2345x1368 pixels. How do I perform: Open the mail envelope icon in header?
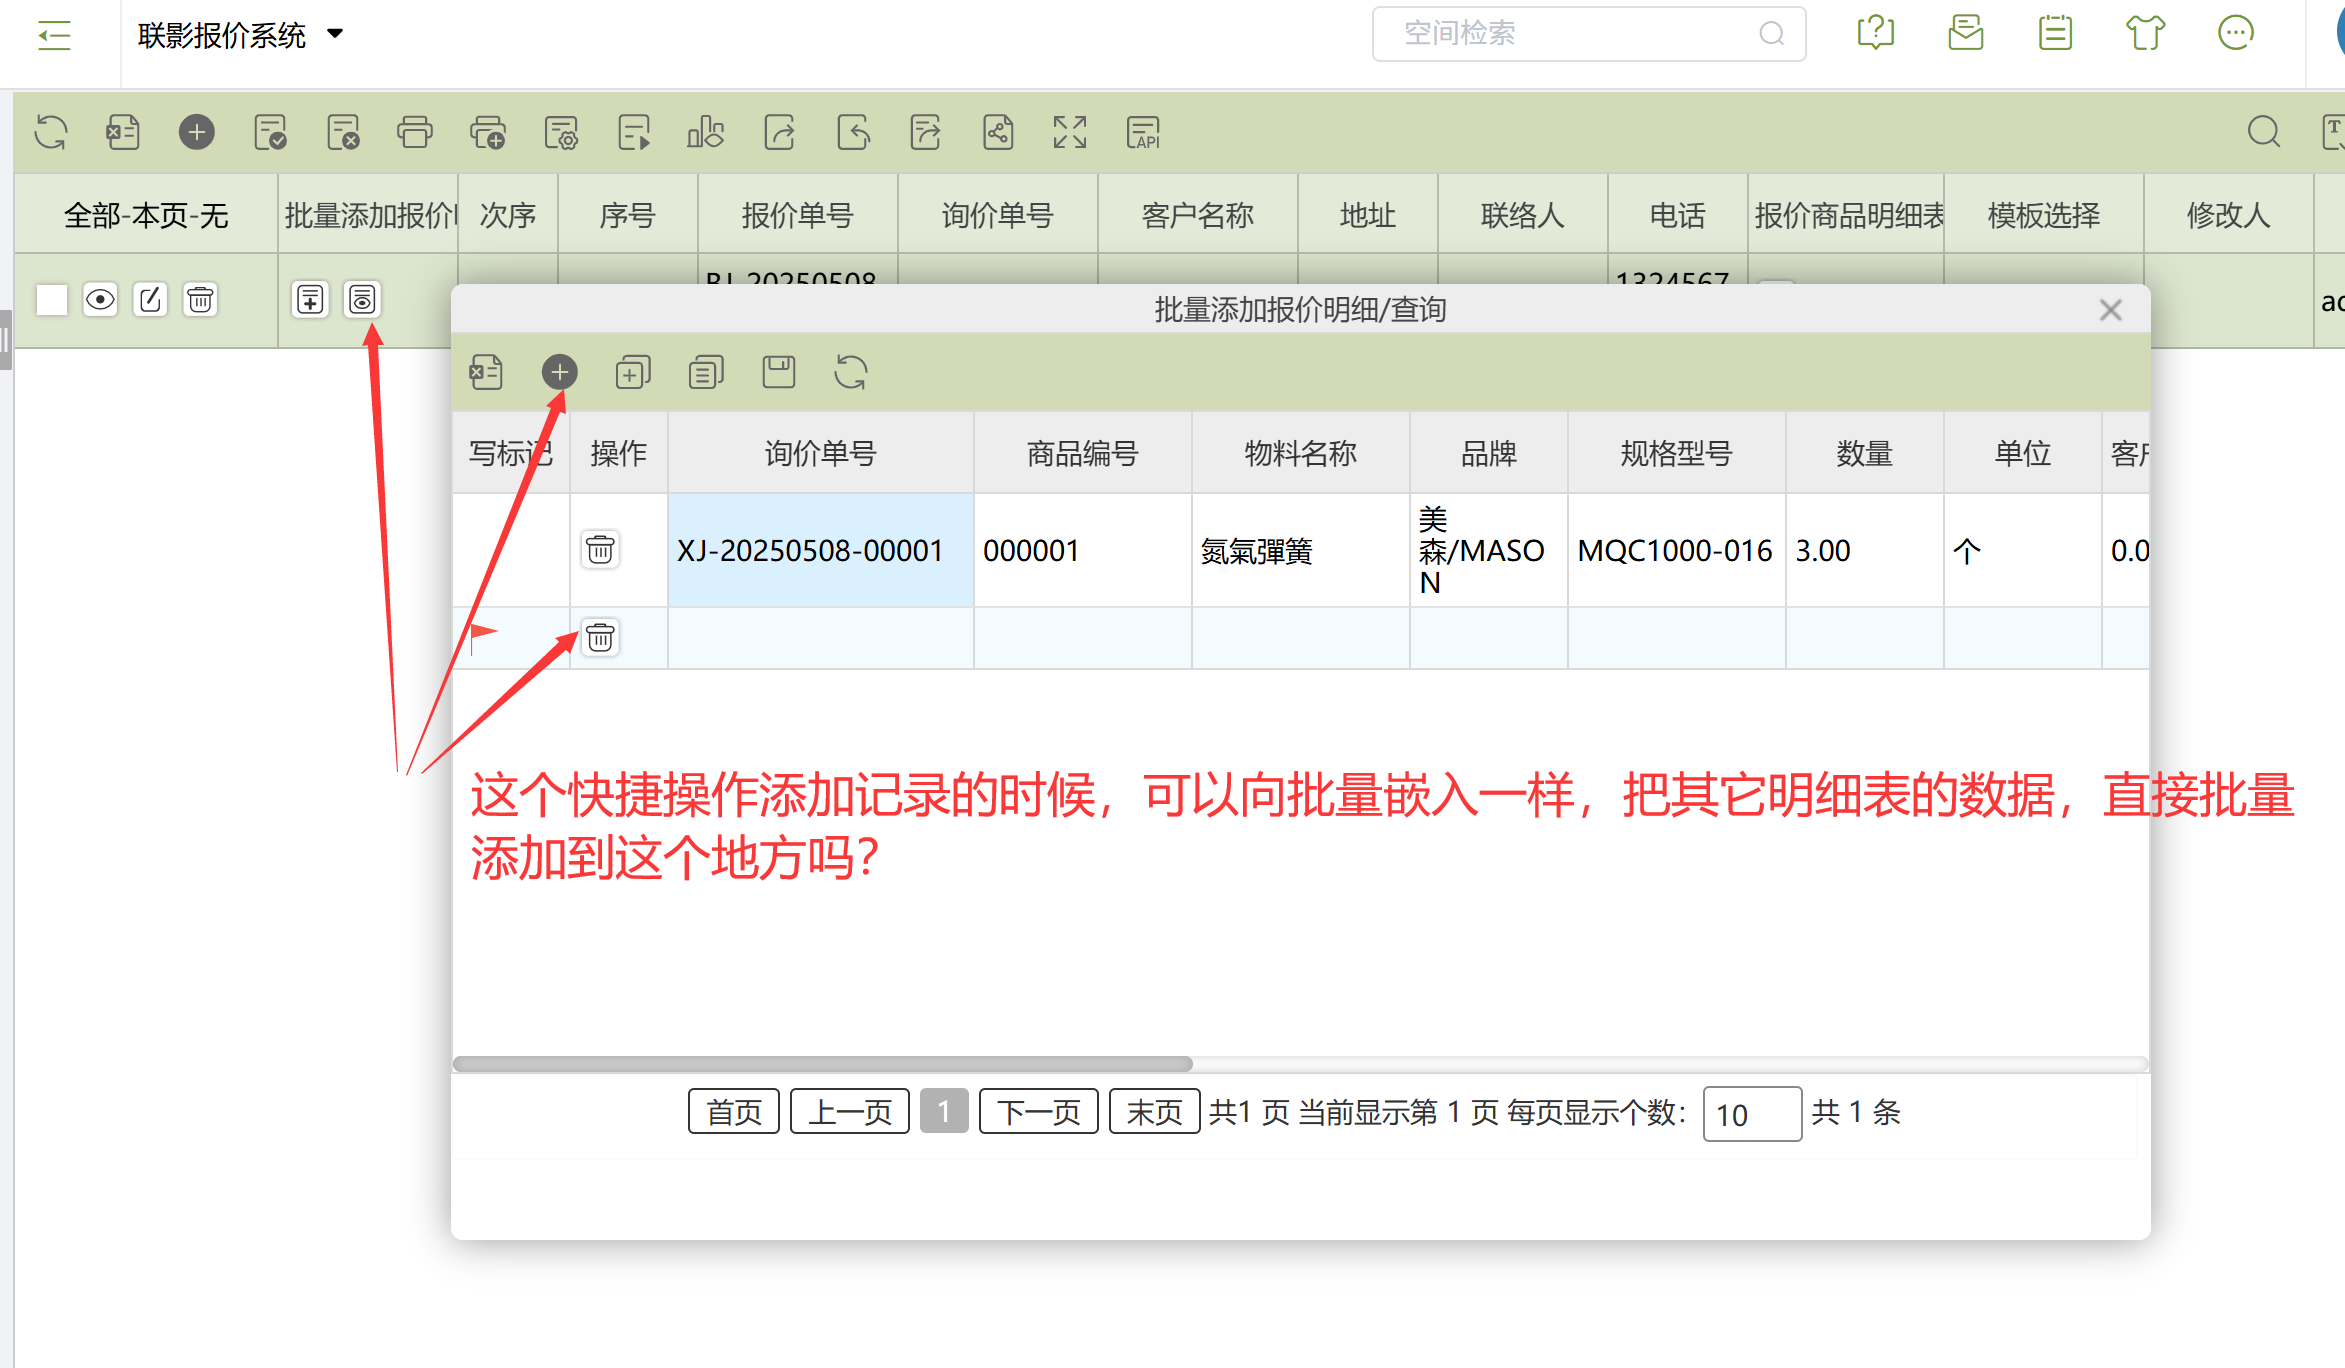pos(1966,33)
